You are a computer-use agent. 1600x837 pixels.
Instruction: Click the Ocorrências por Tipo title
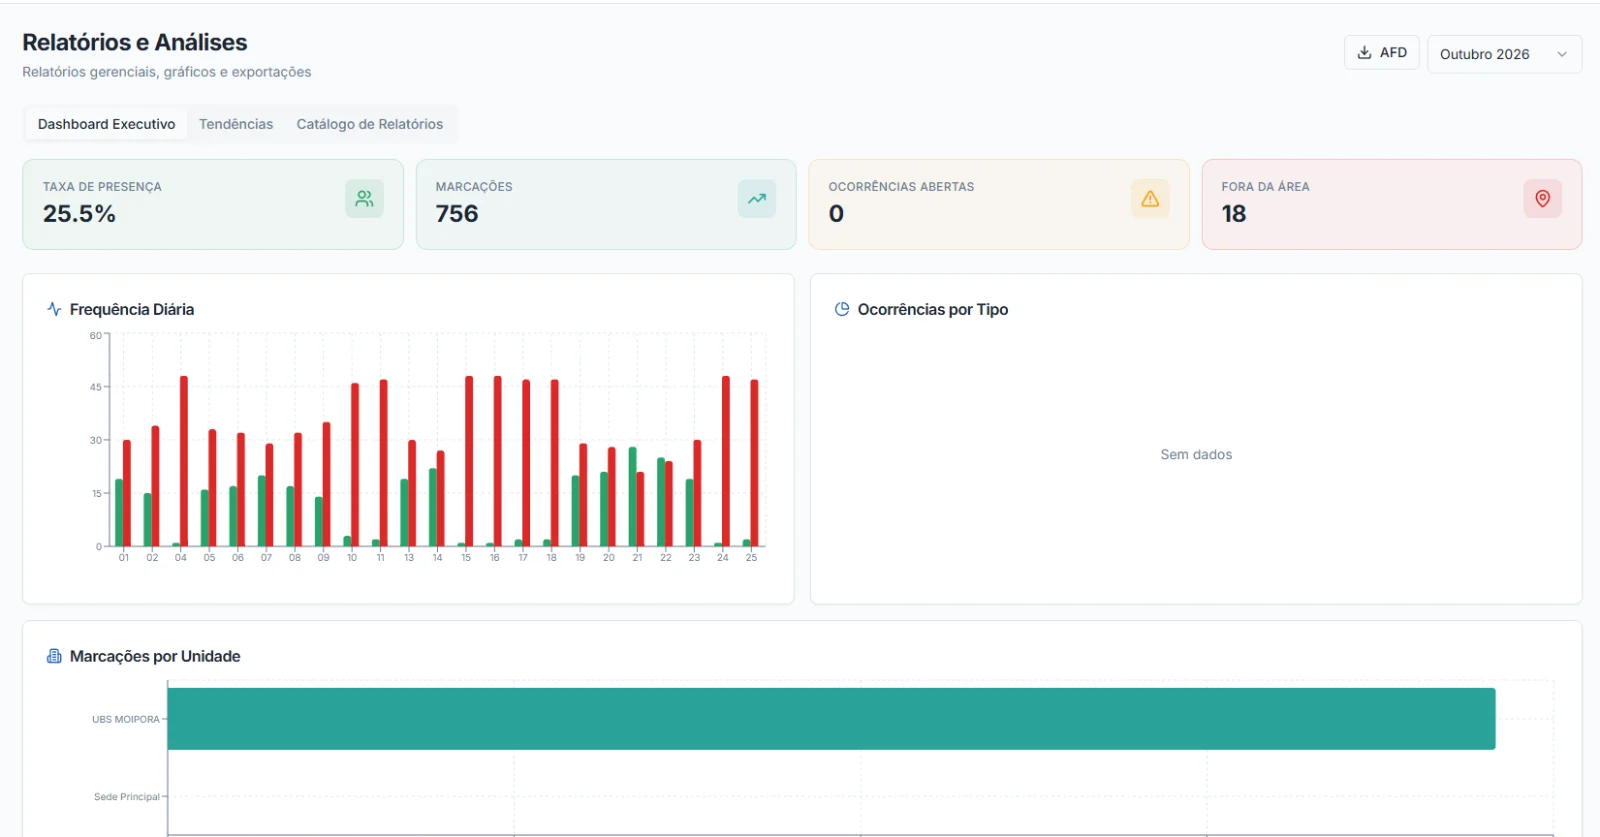point(933,309)
